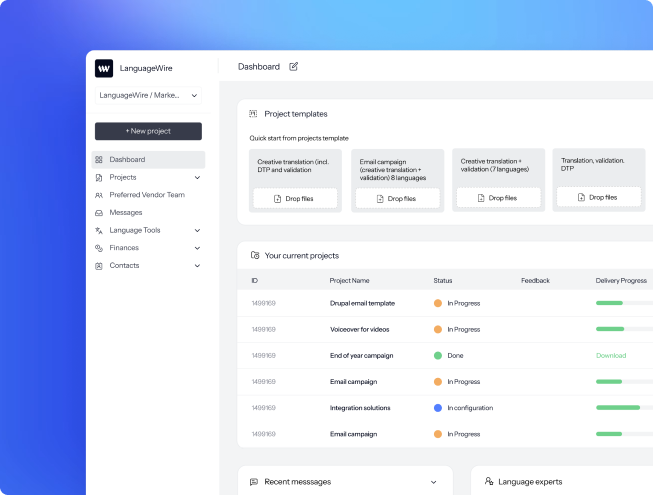Go to Preferred Vendor Team
Screen dimensions: 653x495
point(148,195)
